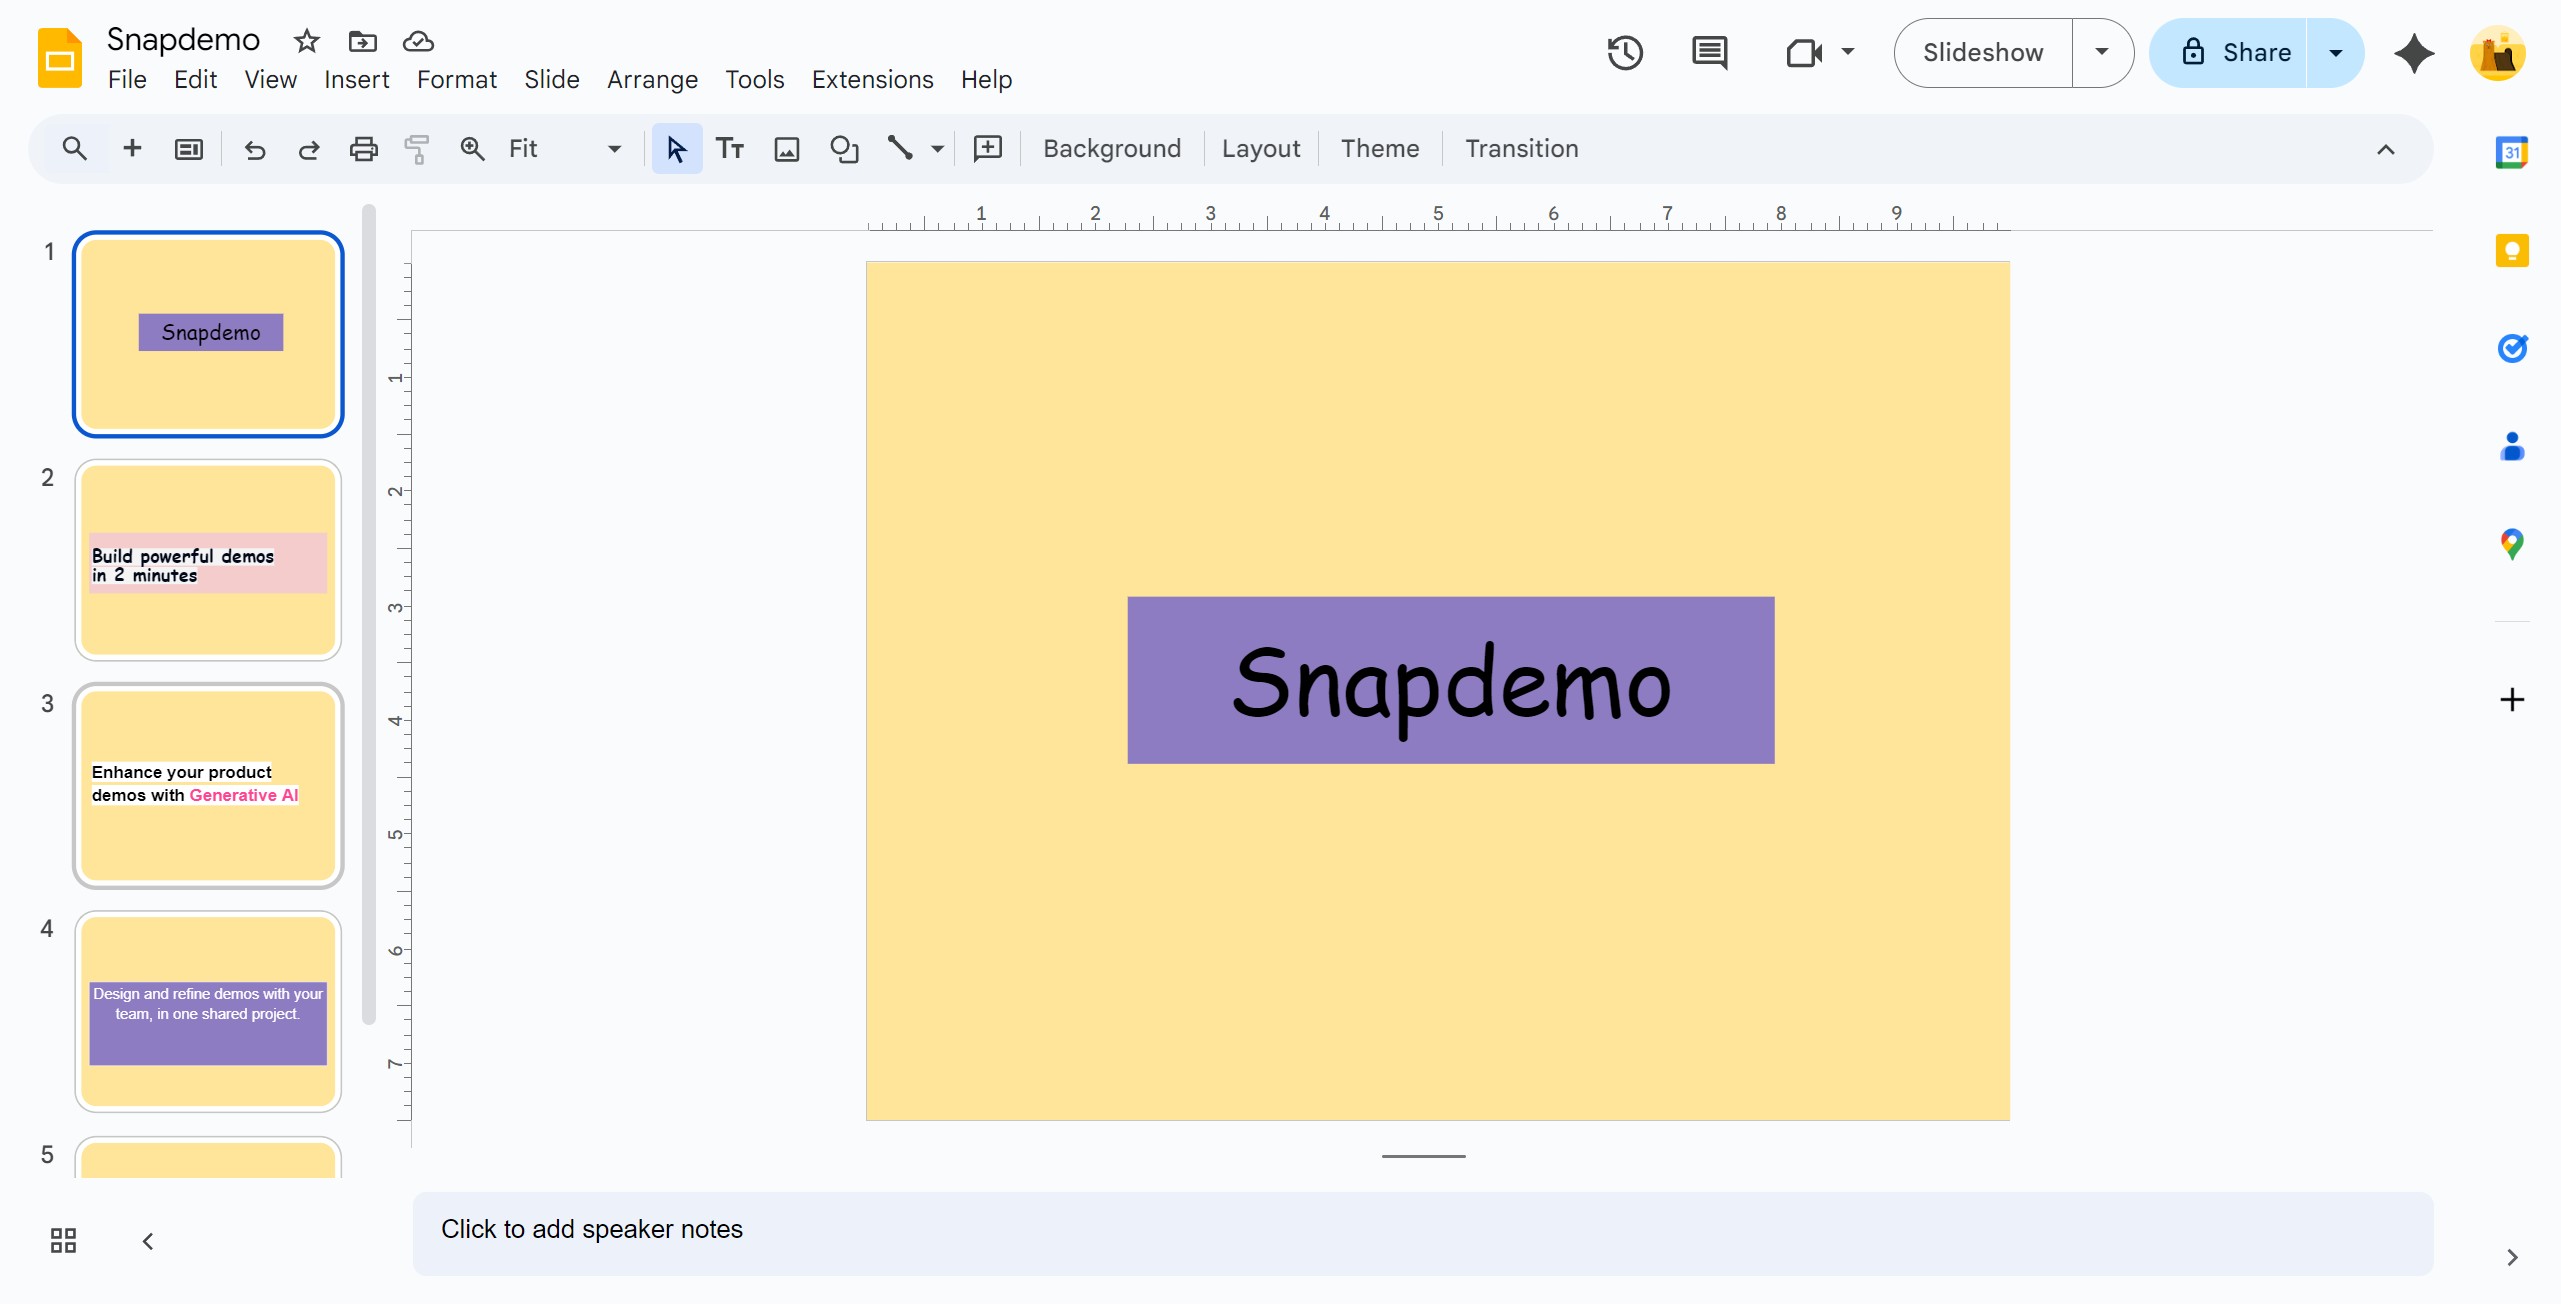This screenshot has height=1306, width=2561.
Task: Choose the Select arrow cursor tool
Action: coord(677,149)
